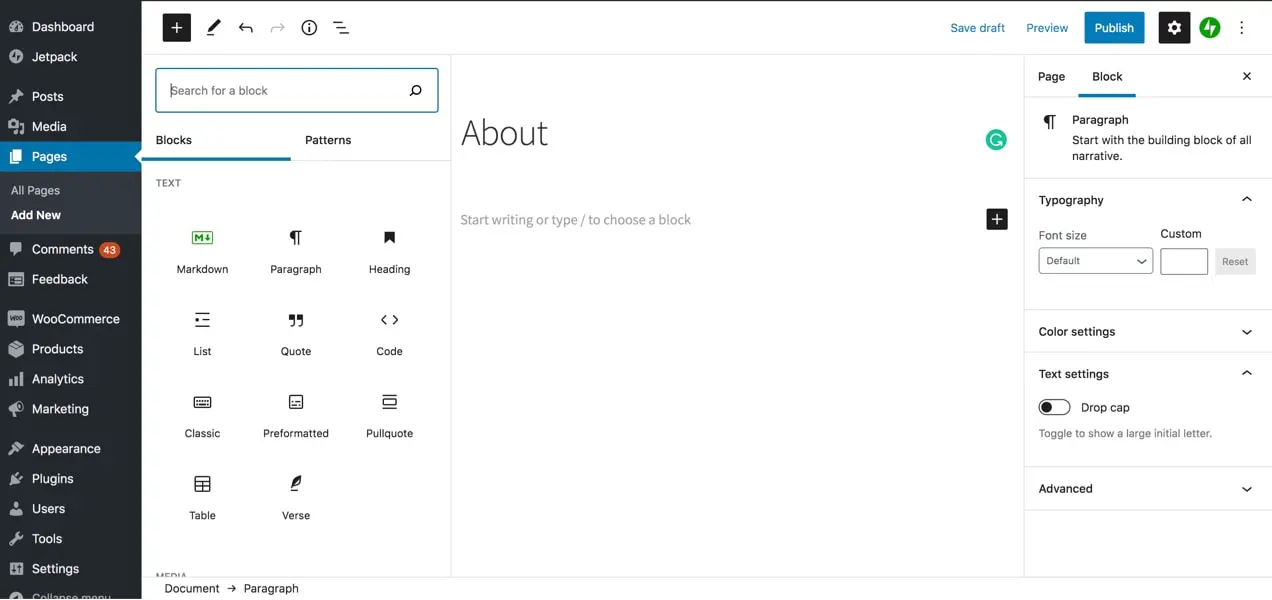This screenshot has width=1272, height=600.
Task: Open Comments with 43 pending
Action: pos(70,249)
